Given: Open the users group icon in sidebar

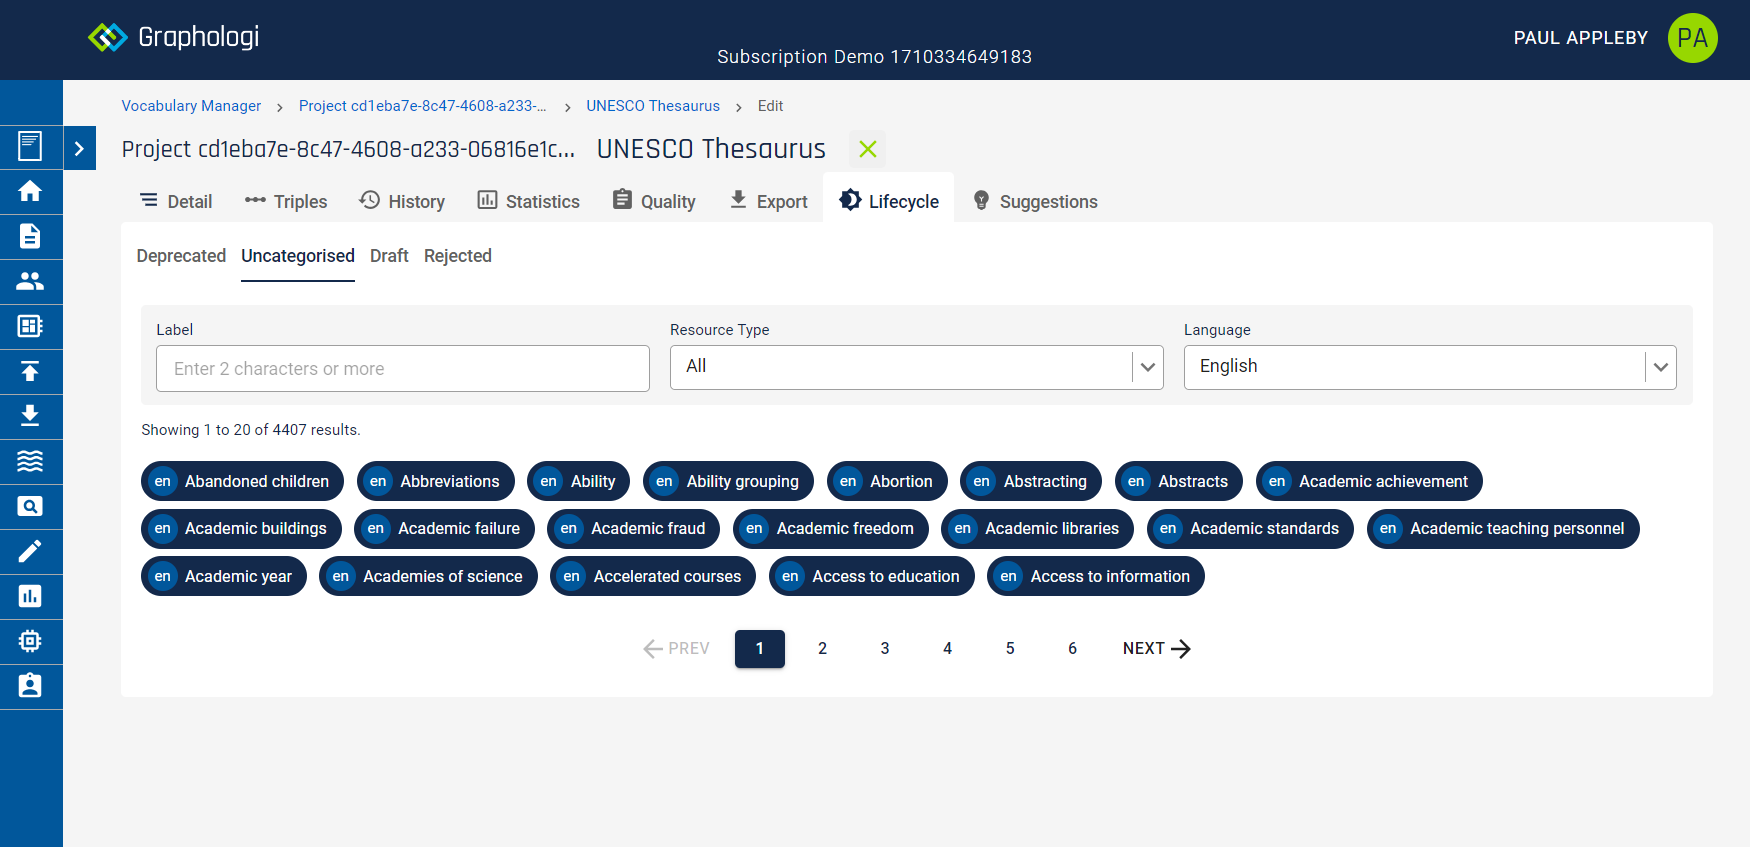Looking at the screenshot, I should click(x=30, y=281).
